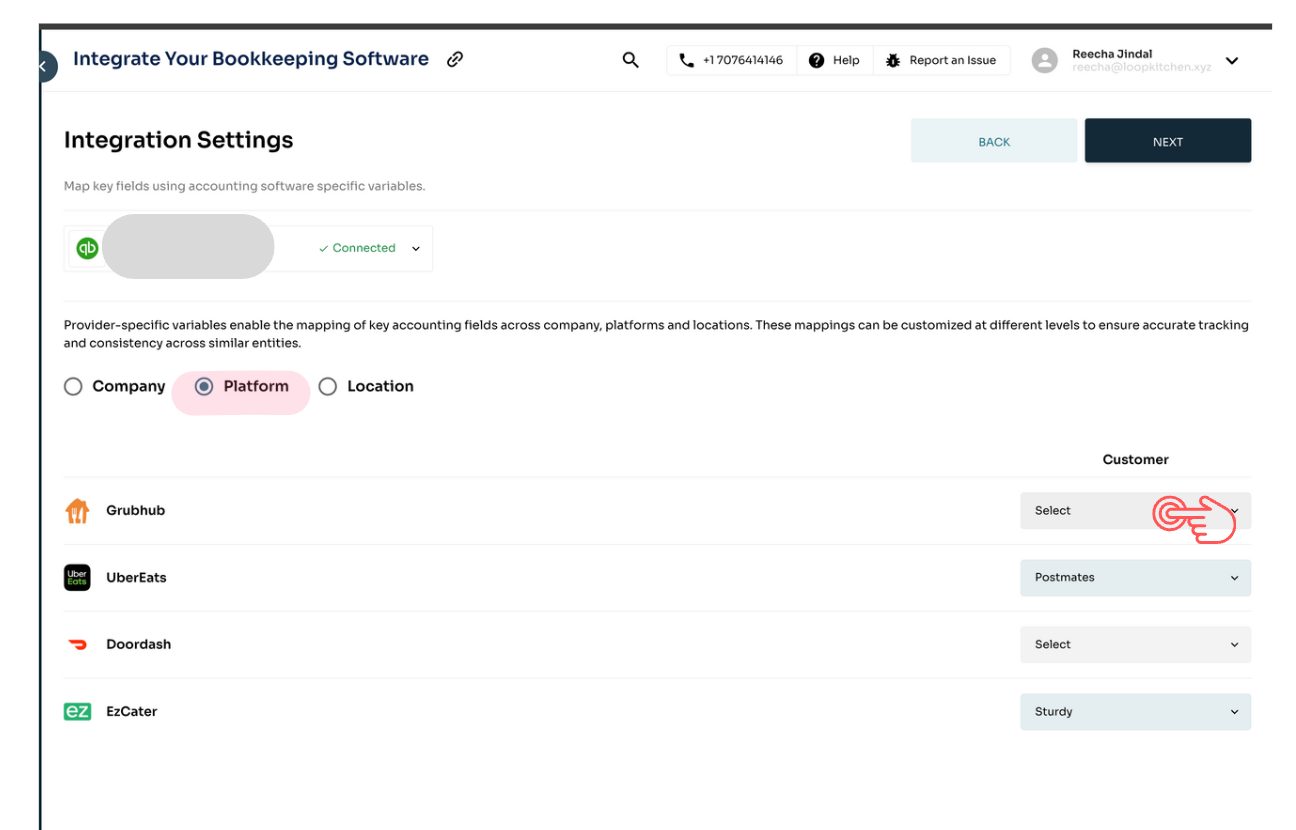Open the Doordash customer Select dropdown
This screenshot has width=1296, height=830.
pos(1134,645)
